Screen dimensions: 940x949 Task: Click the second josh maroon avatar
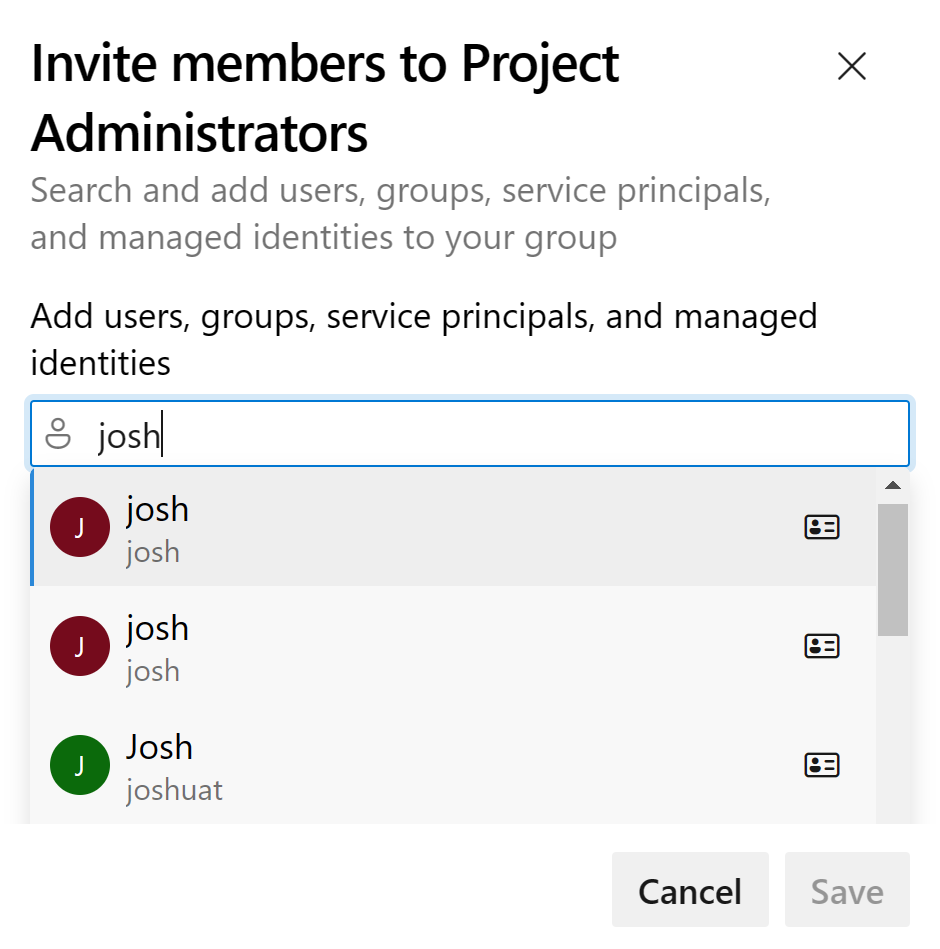pos(80,646)
